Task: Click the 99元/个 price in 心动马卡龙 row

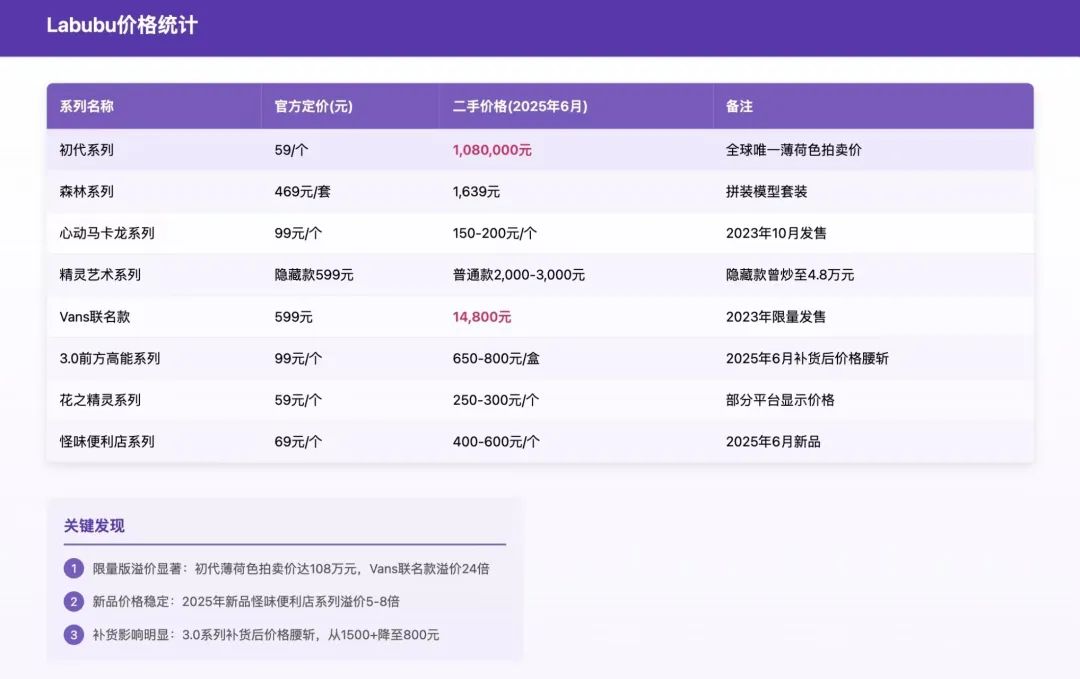Action: pyautogui.click(x=298, y=233)
